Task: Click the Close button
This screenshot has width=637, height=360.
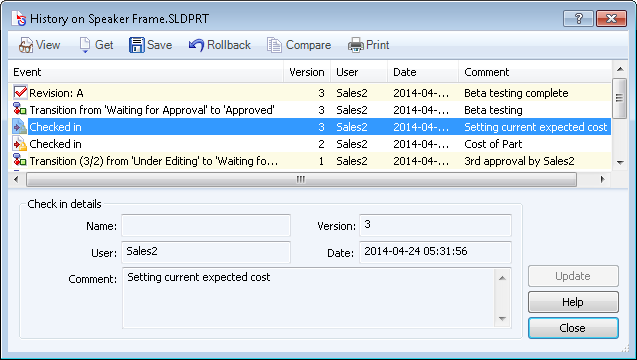Action: pyautogui.click(x=573, y=328)
